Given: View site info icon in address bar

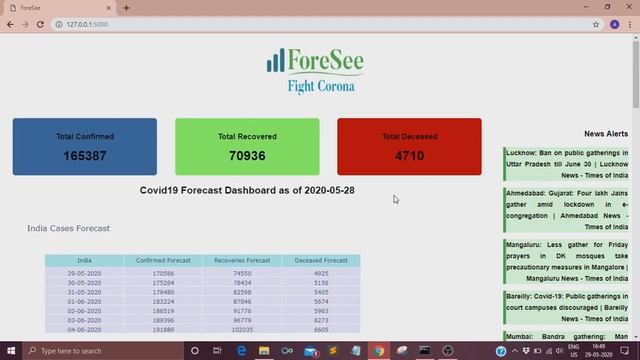Looking at the screenshot, I should tap(59, 24).
